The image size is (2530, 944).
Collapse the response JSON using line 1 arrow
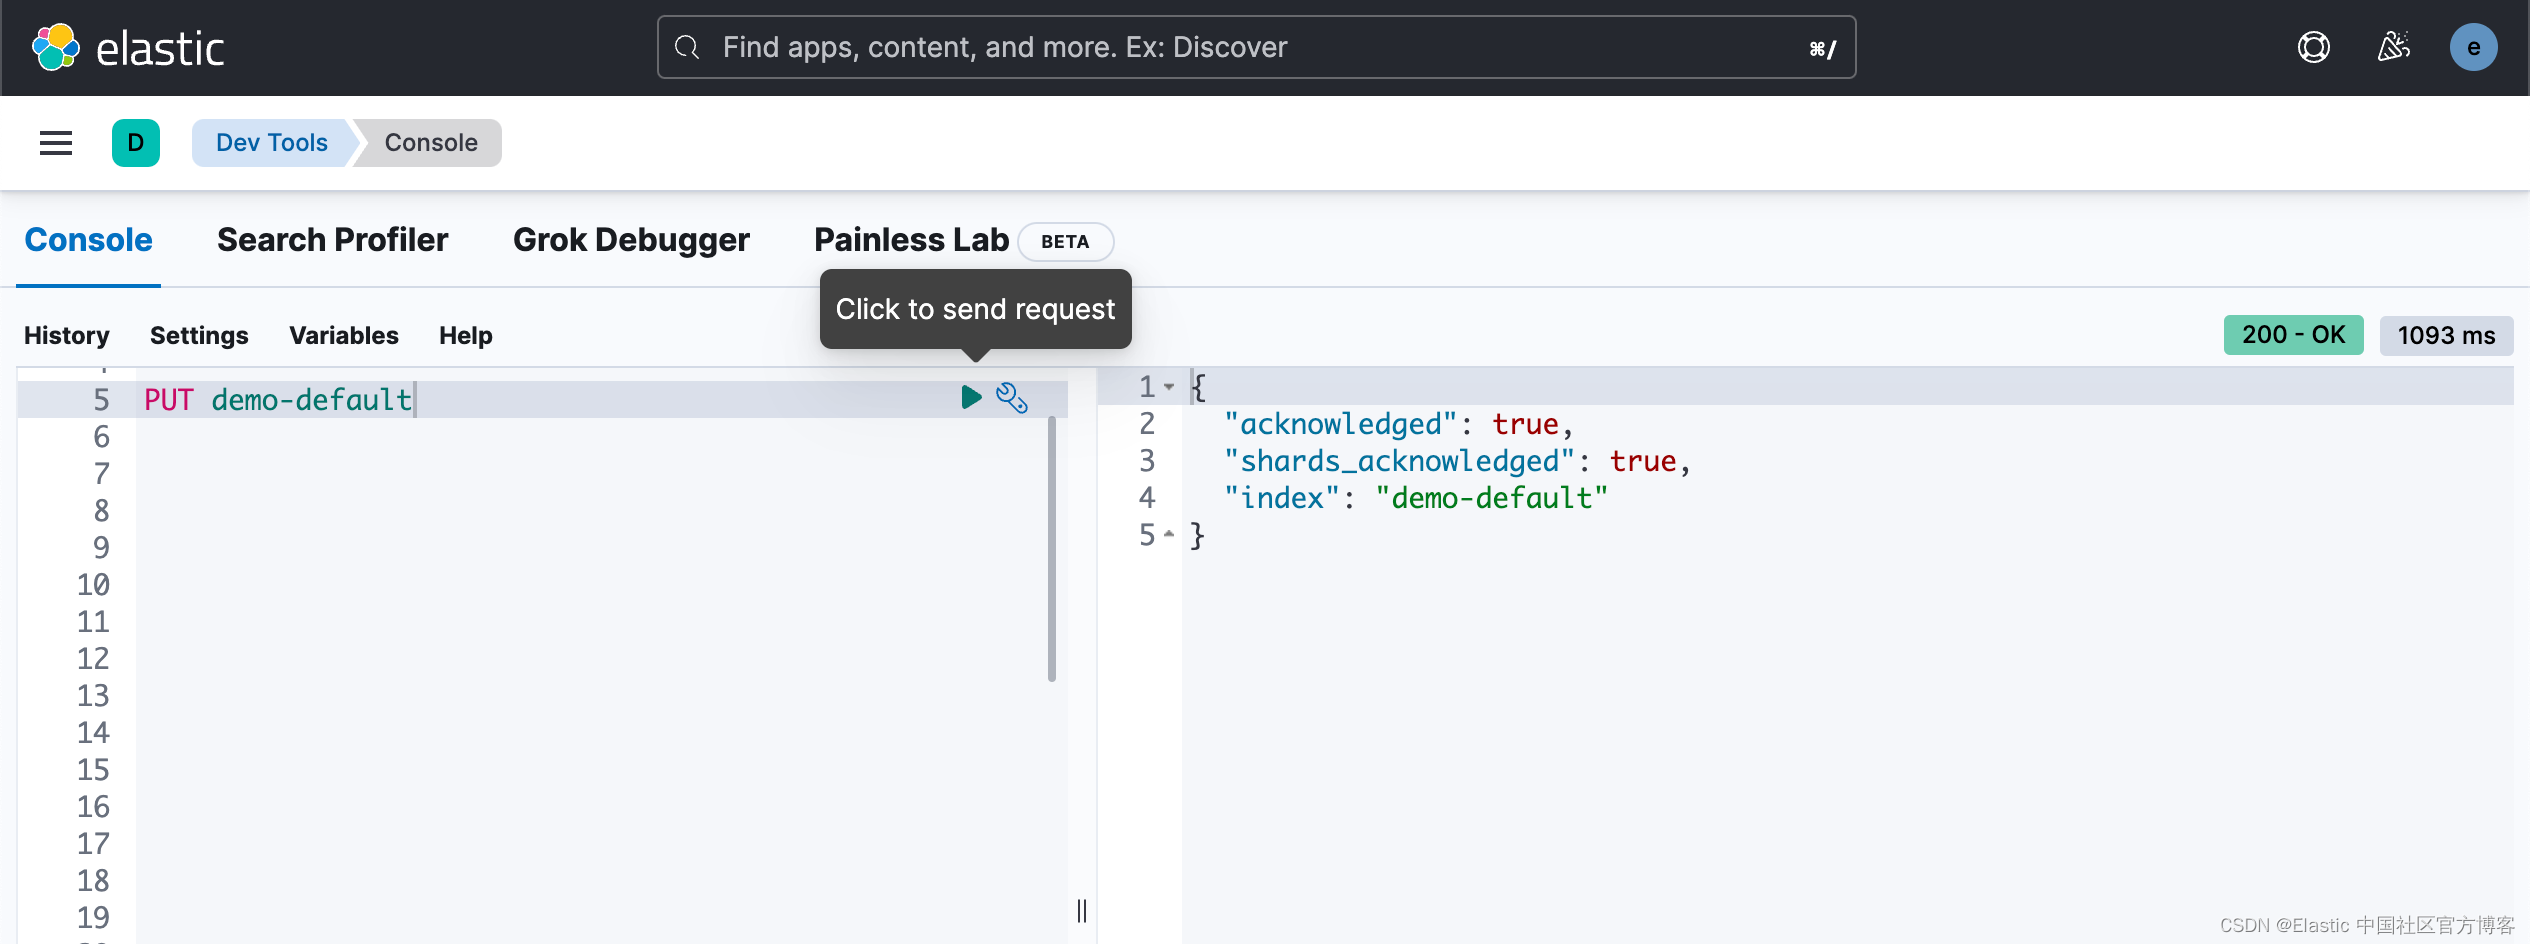(x=1170, y=387)
